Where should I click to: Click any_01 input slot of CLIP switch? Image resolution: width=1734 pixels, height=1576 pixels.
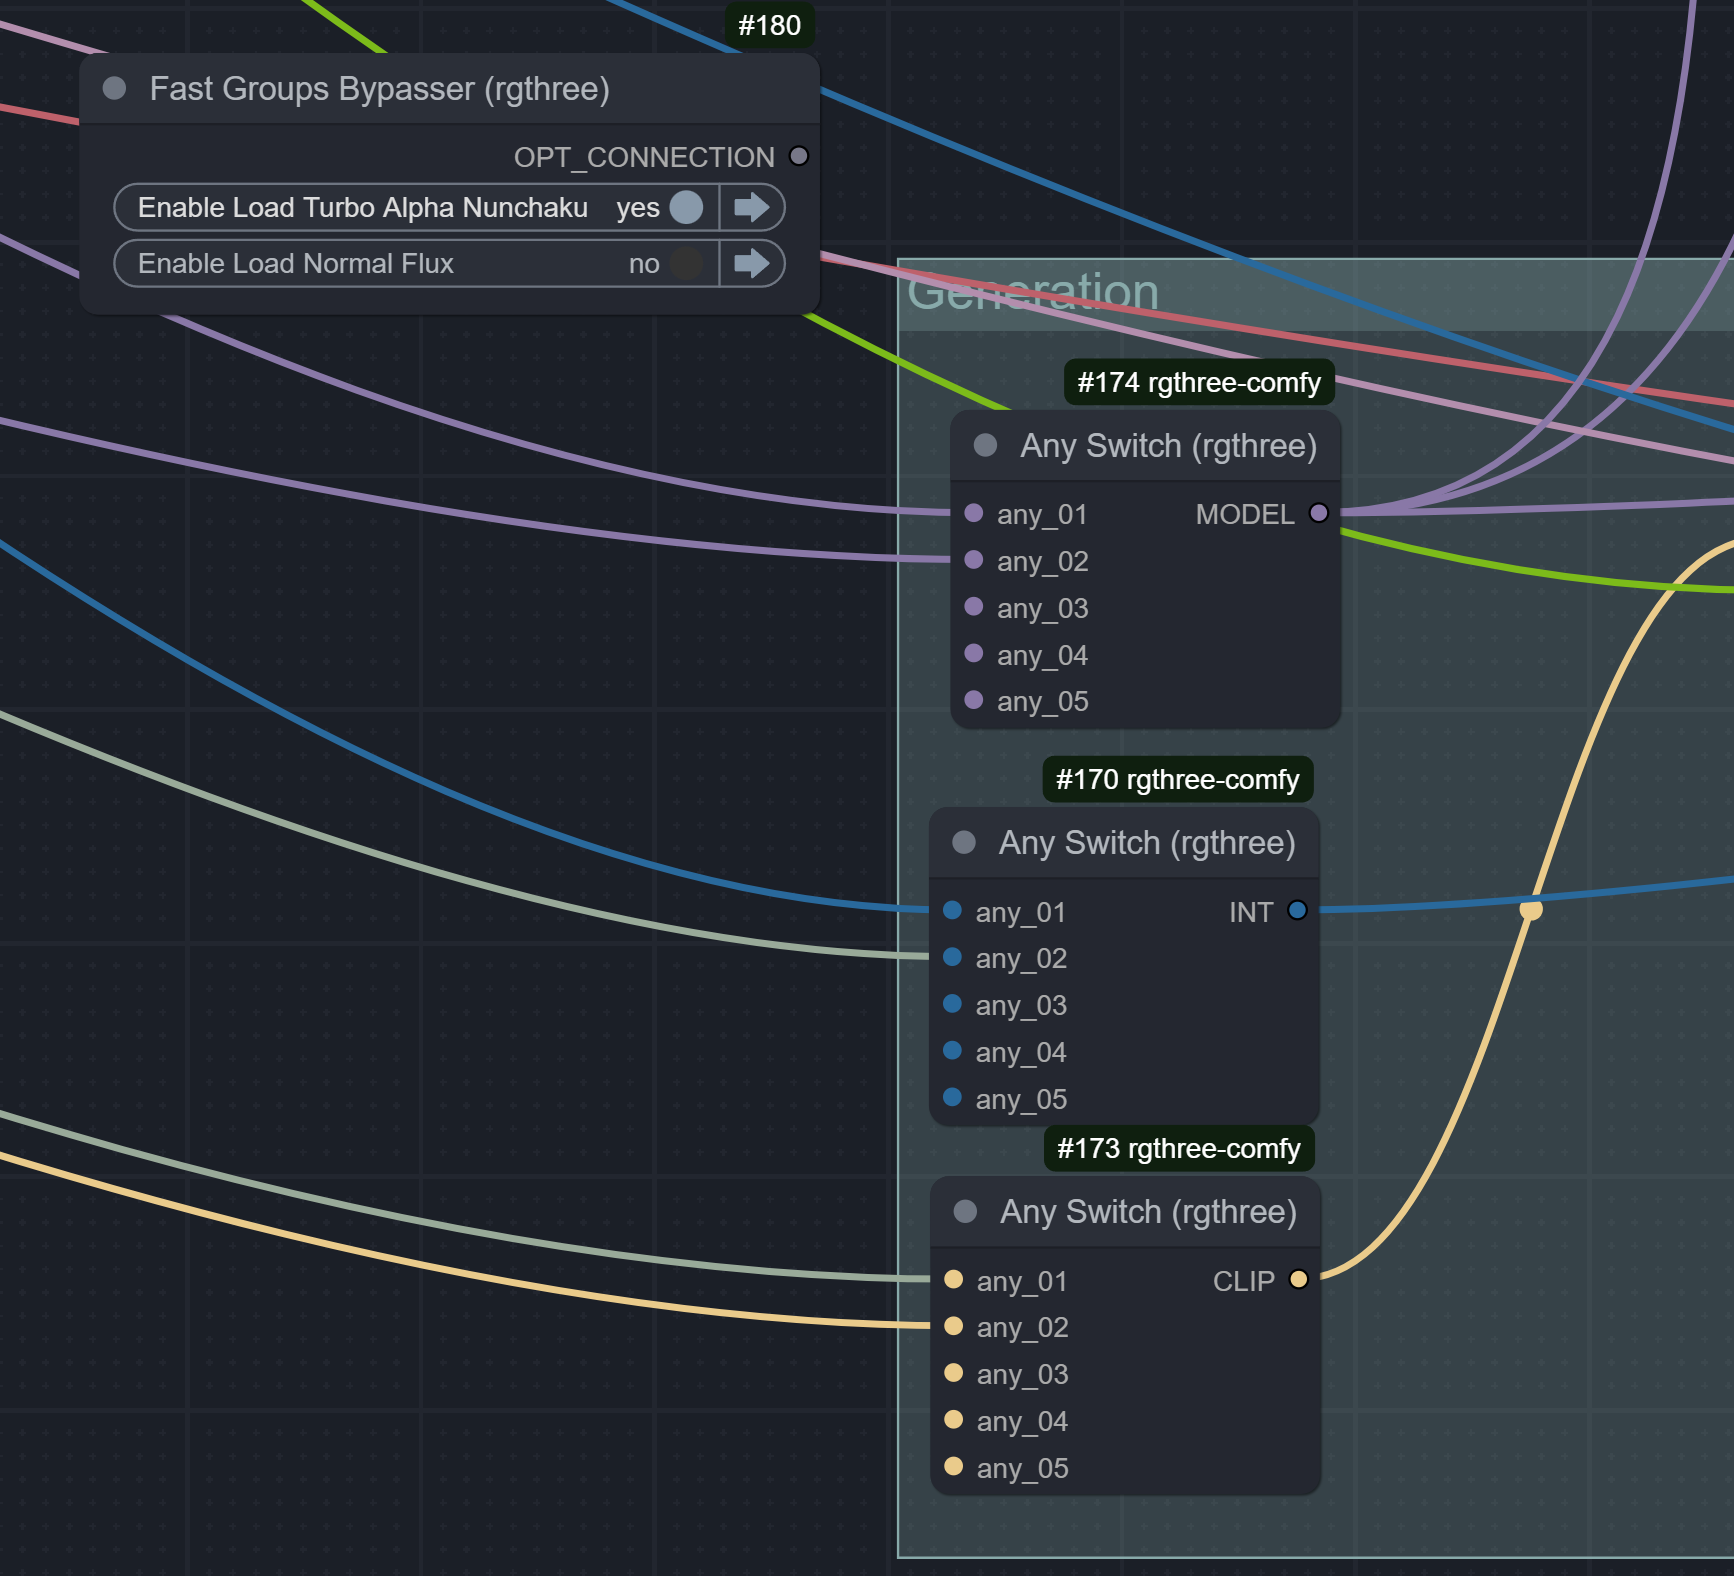click(x=954, y=1279)
